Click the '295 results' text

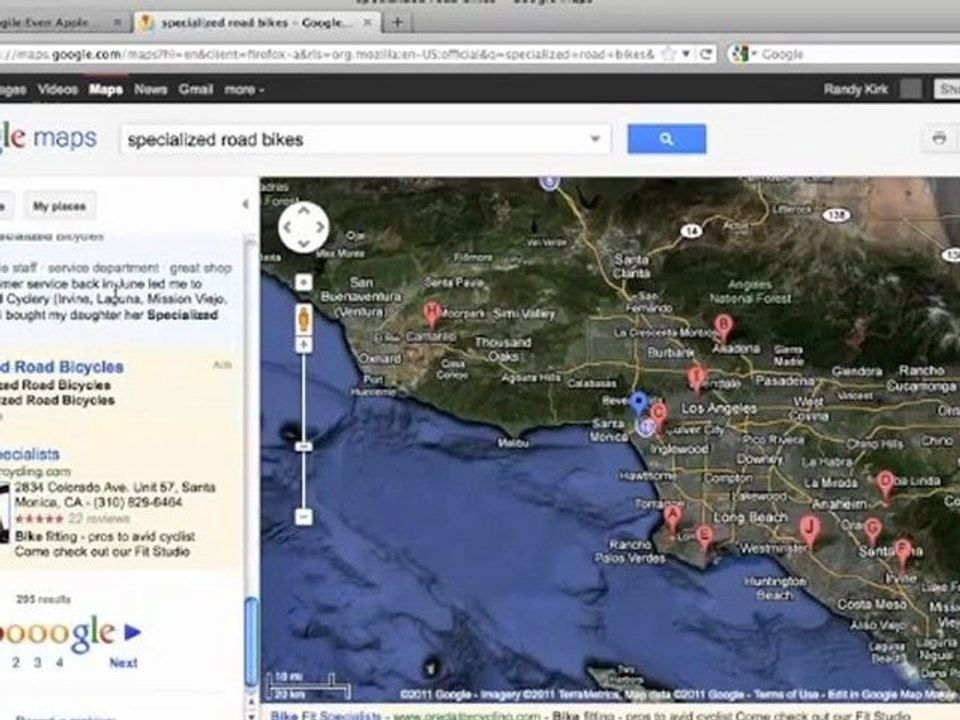43,599
